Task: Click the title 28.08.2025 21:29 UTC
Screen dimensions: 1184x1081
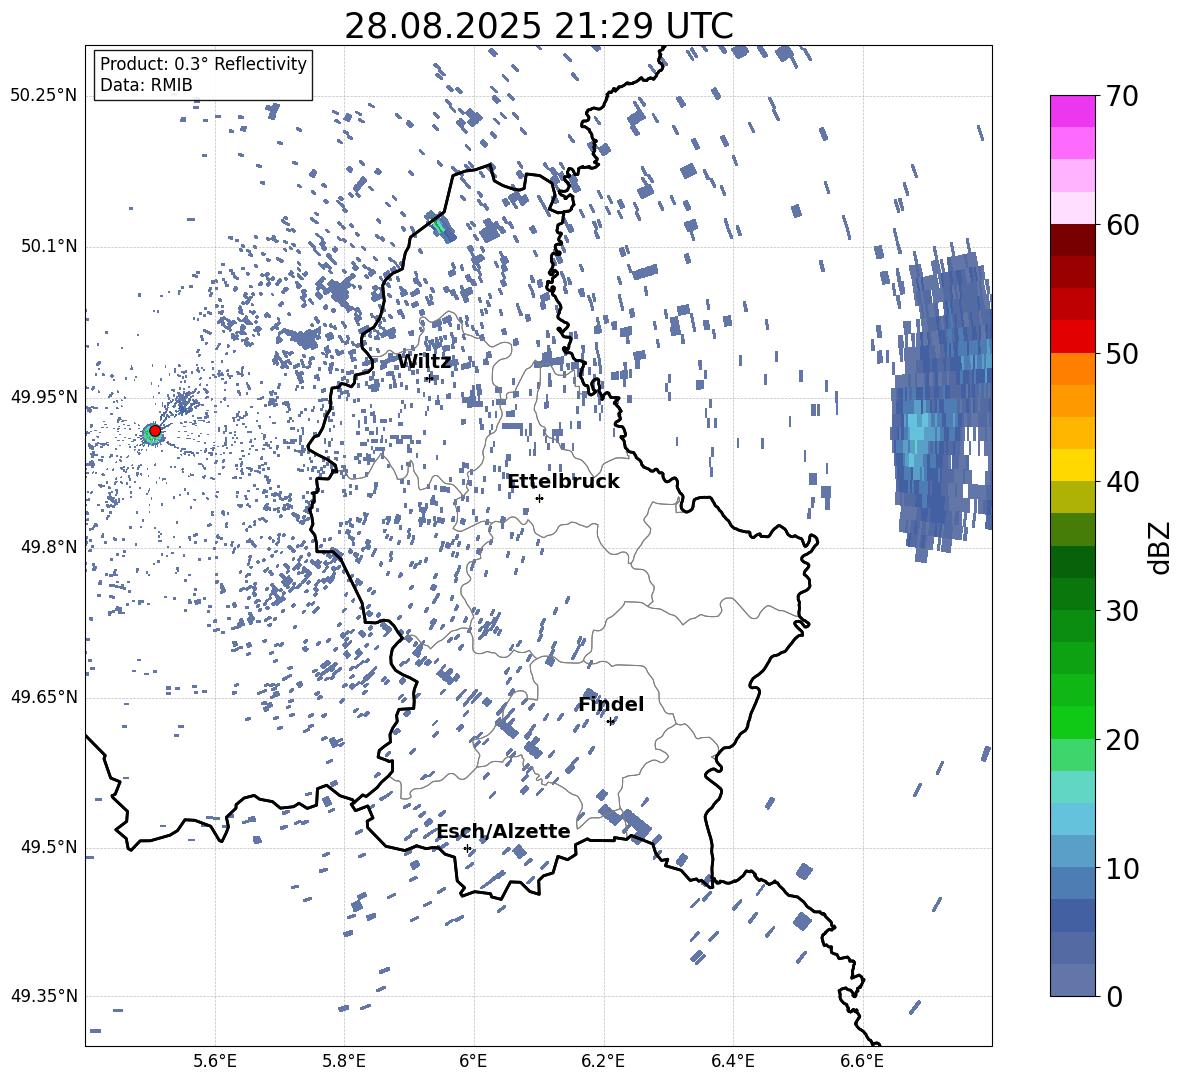Action: (539, 26)
